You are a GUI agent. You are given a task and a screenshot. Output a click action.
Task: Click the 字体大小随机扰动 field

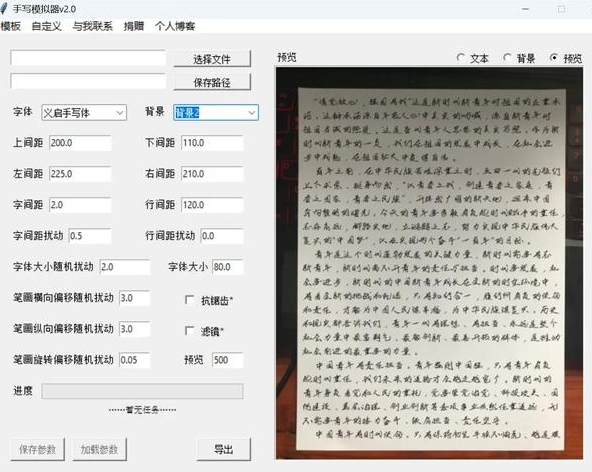[125, 267]
